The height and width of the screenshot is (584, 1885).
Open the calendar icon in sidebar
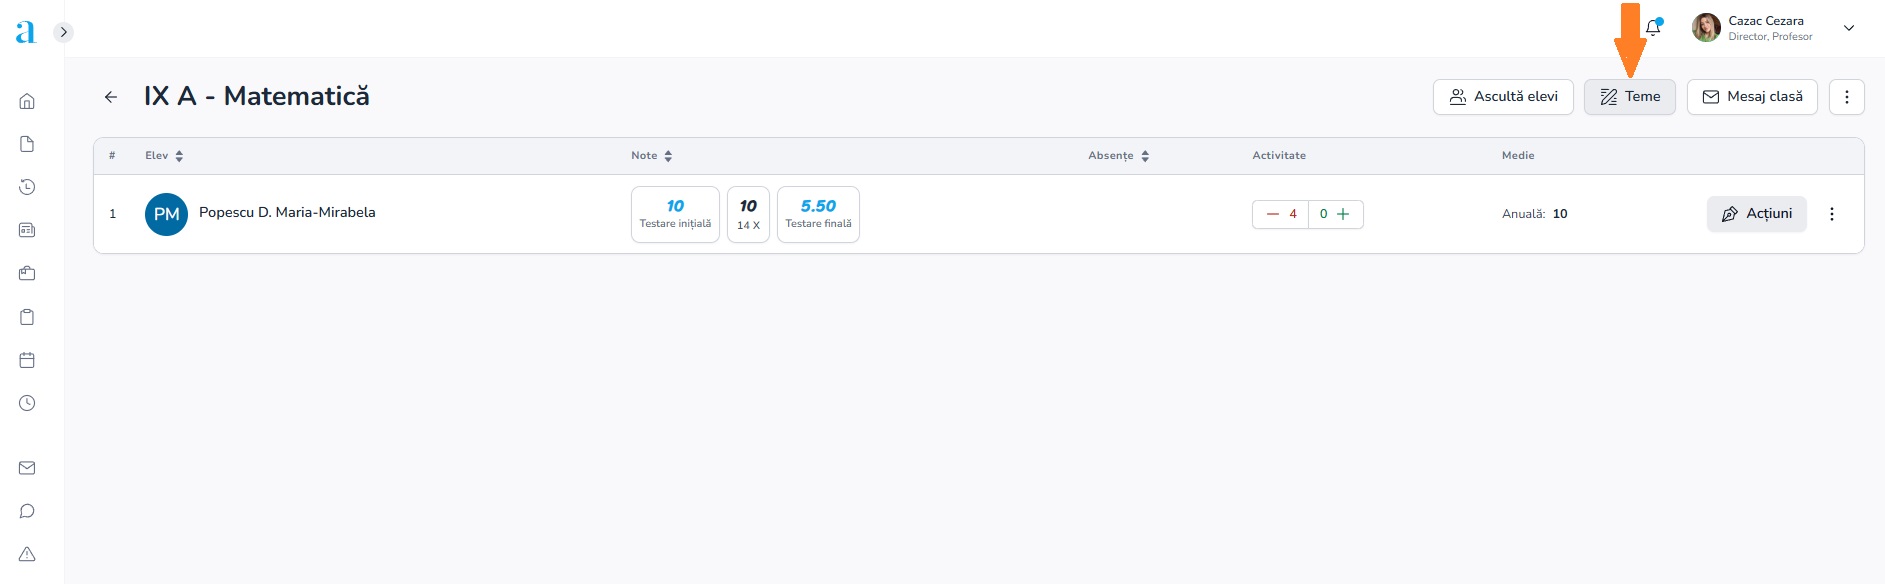point(27,360)
